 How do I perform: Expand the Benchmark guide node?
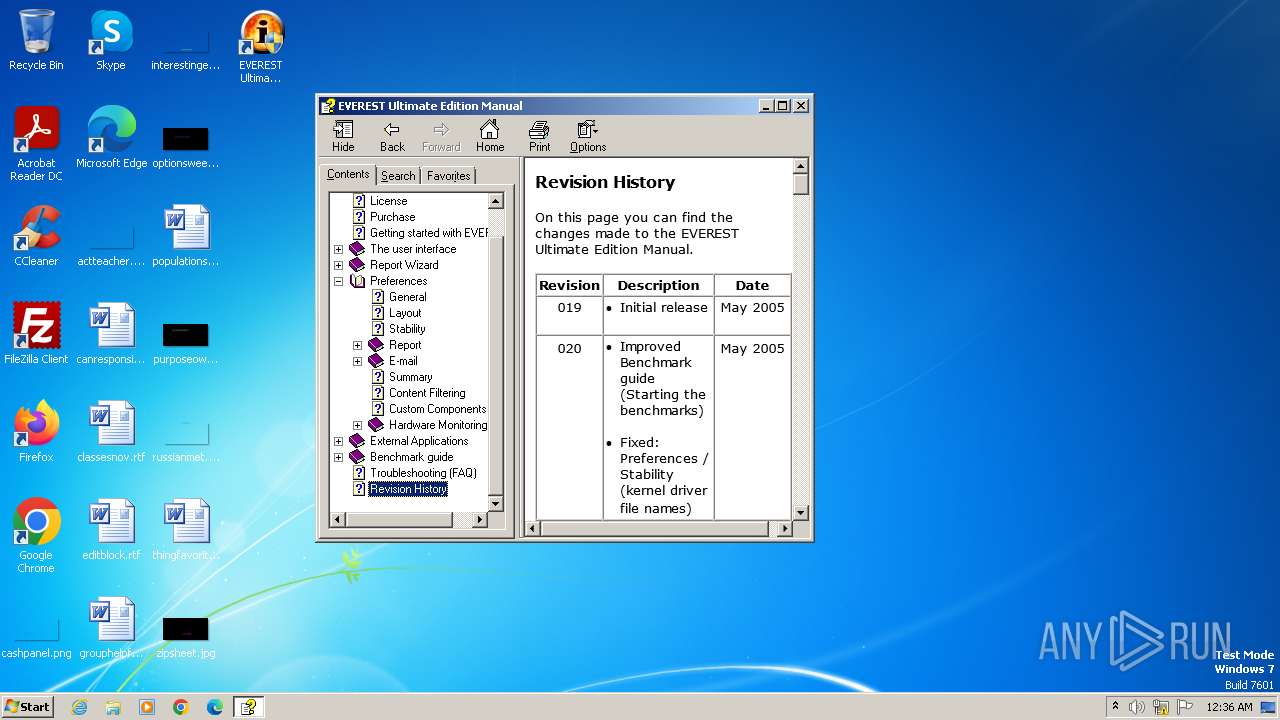[x=338, y=457]
